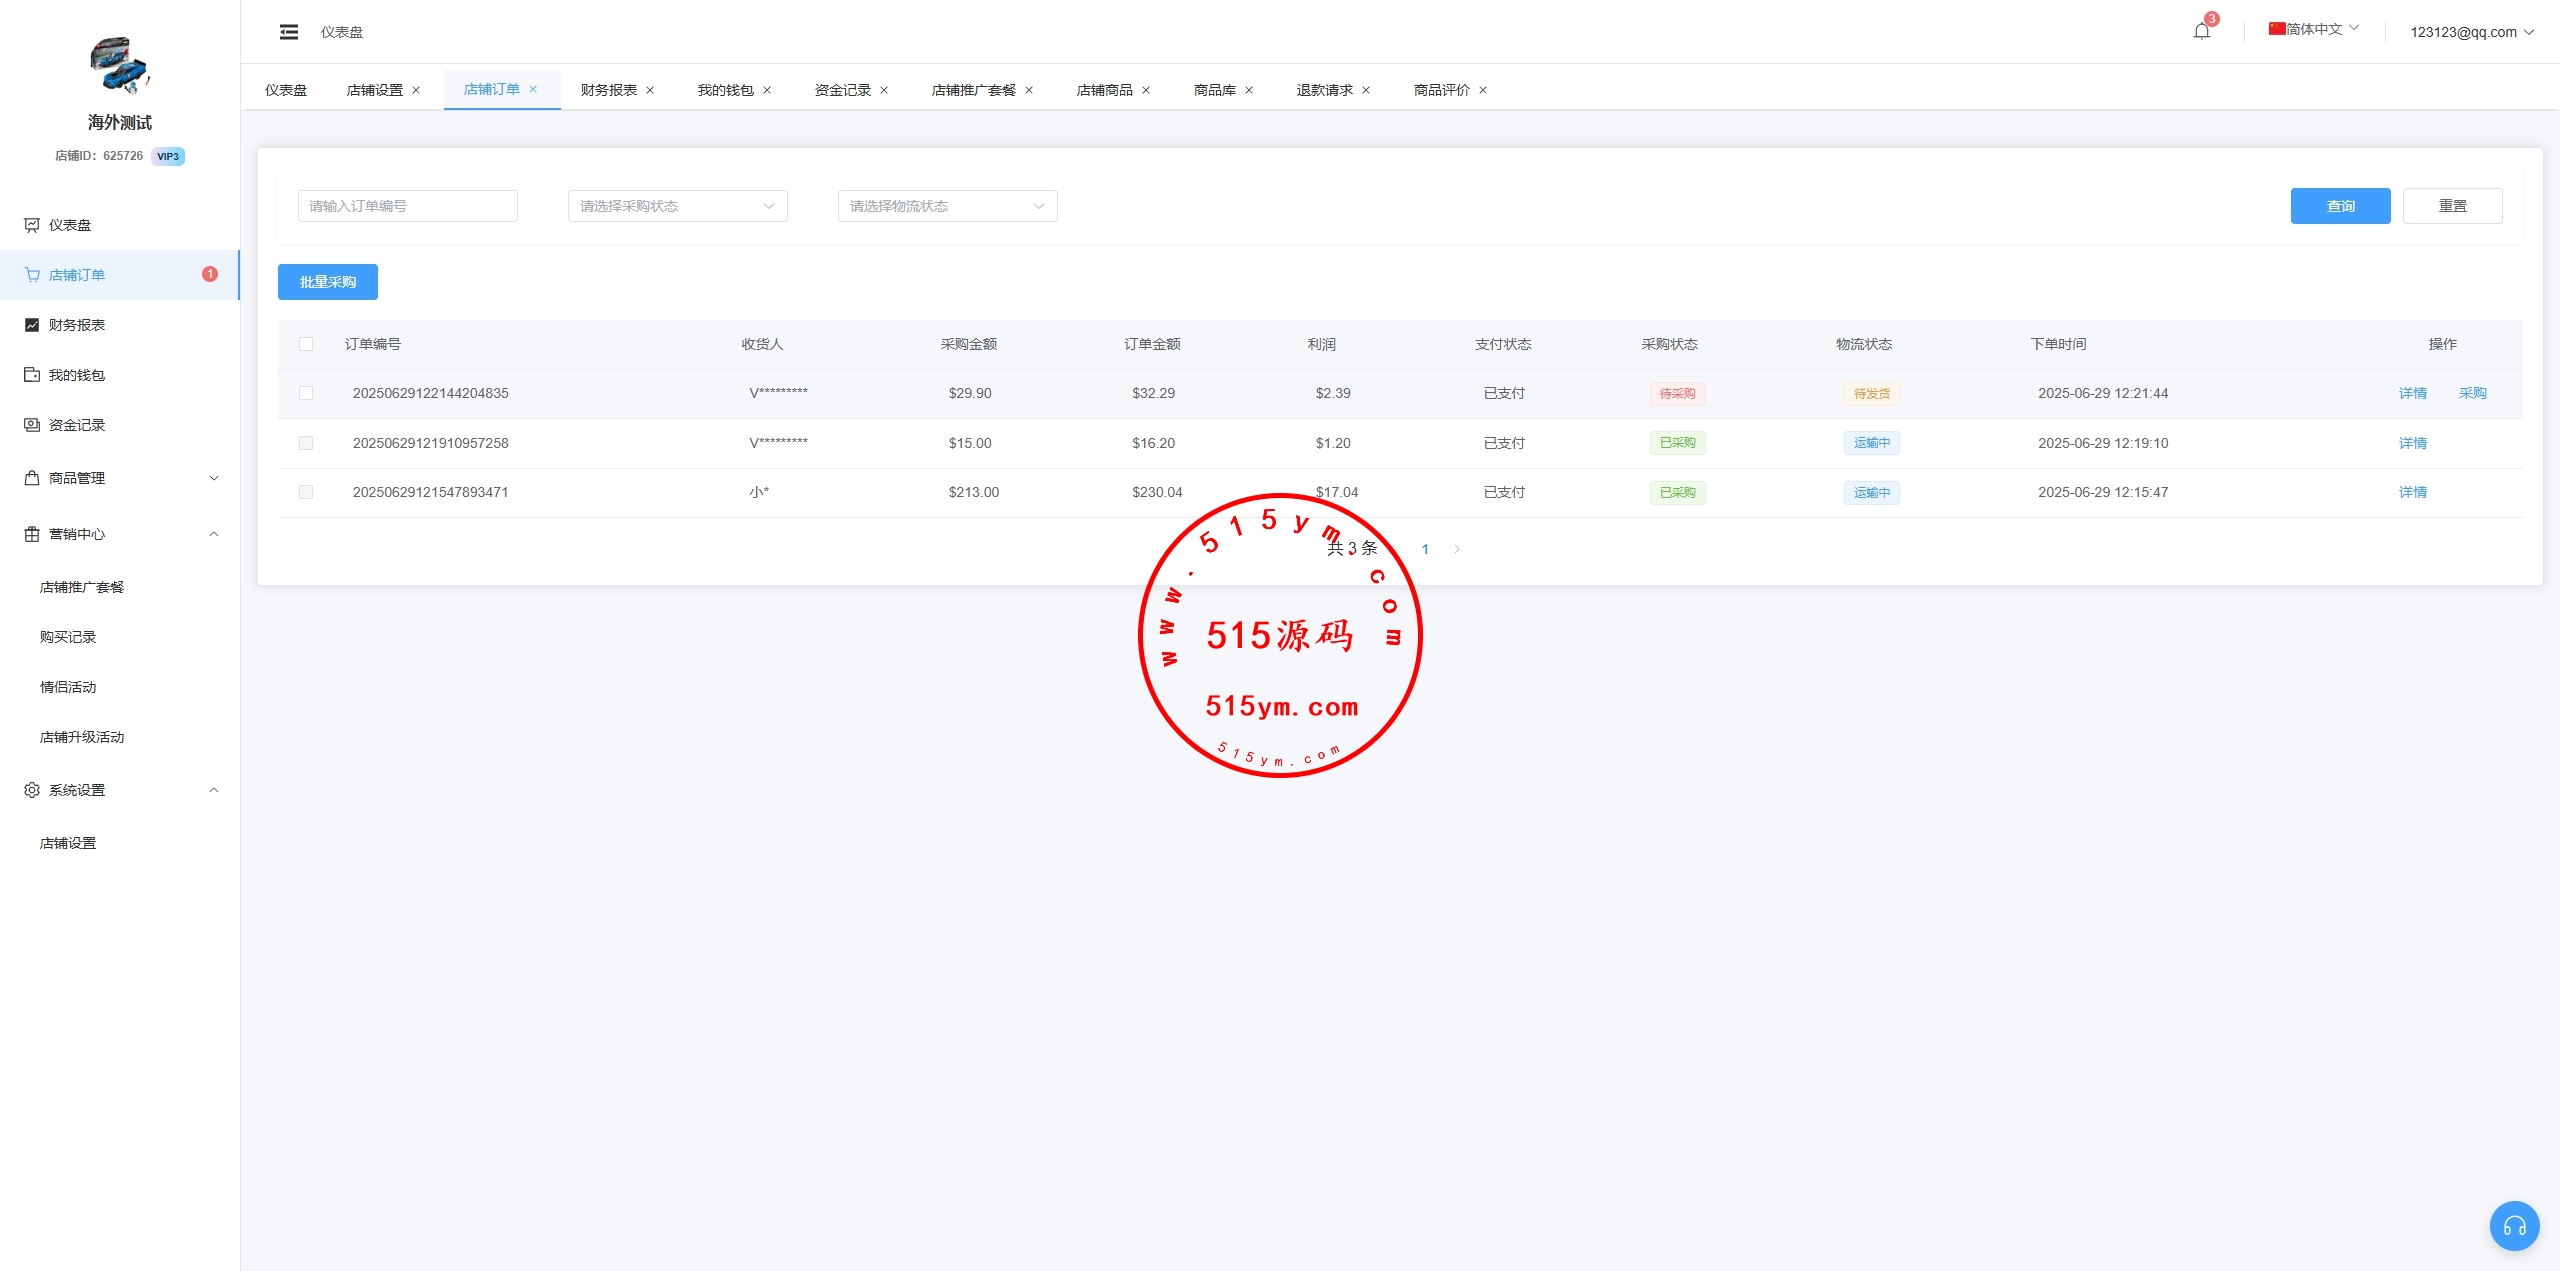The height and width of the screenshot is (1271, 2560).
Task: Open customer service headset button
Action: 2514,1225
